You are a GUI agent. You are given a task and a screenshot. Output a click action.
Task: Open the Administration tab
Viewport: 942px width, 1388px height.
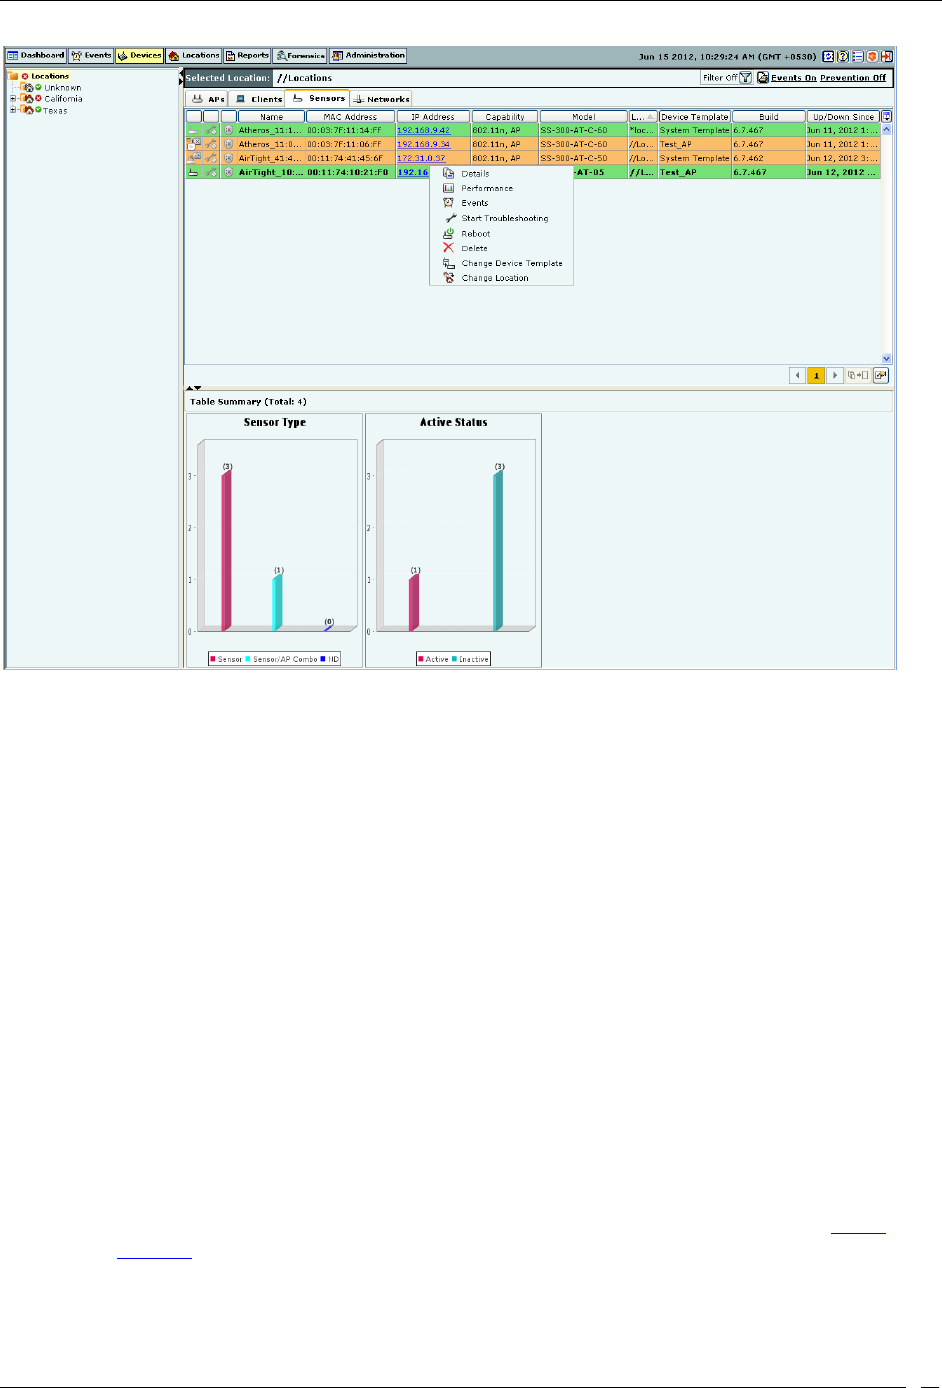368,56
